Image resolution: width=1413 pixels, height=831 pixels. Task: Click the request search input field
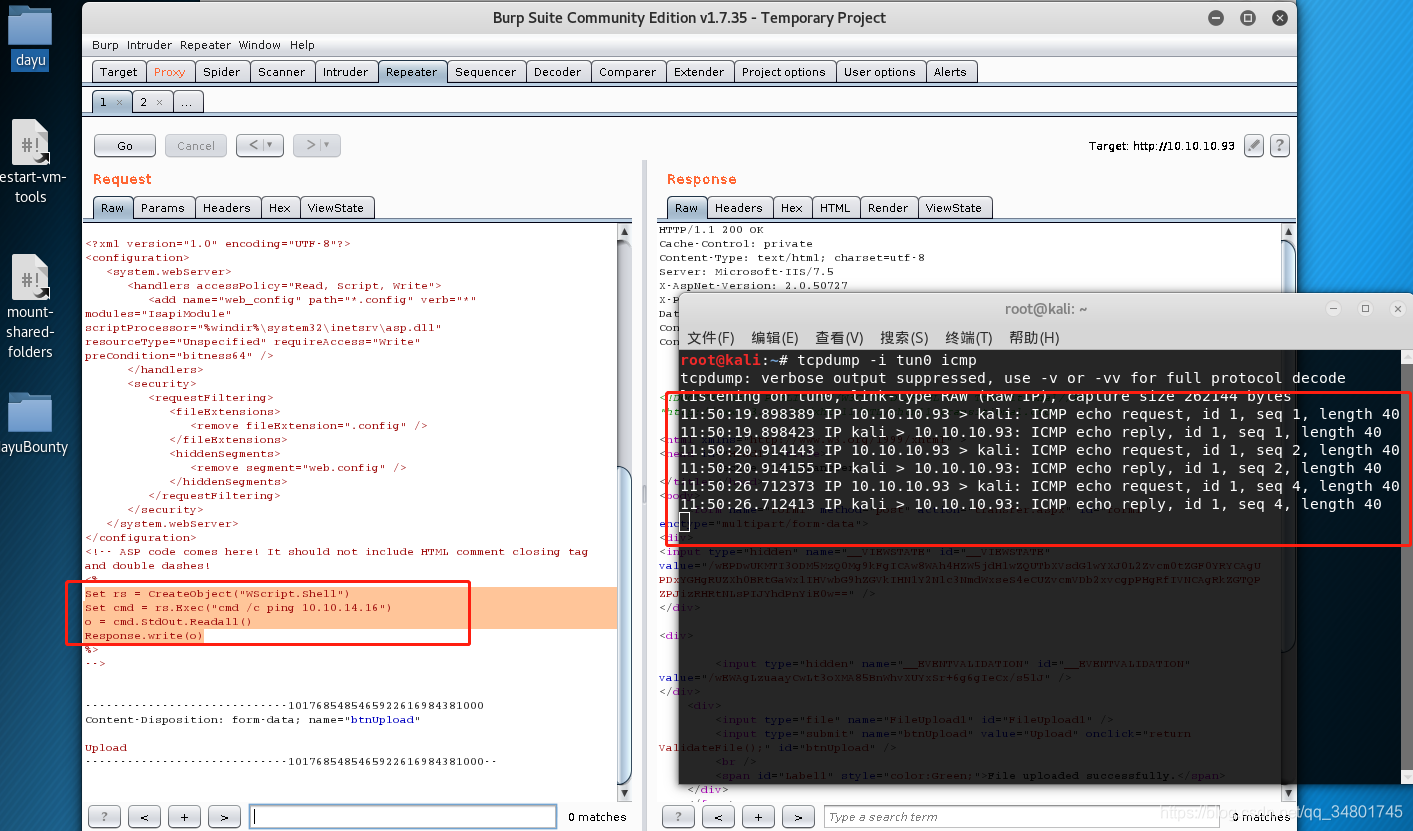tap(403, 817)
